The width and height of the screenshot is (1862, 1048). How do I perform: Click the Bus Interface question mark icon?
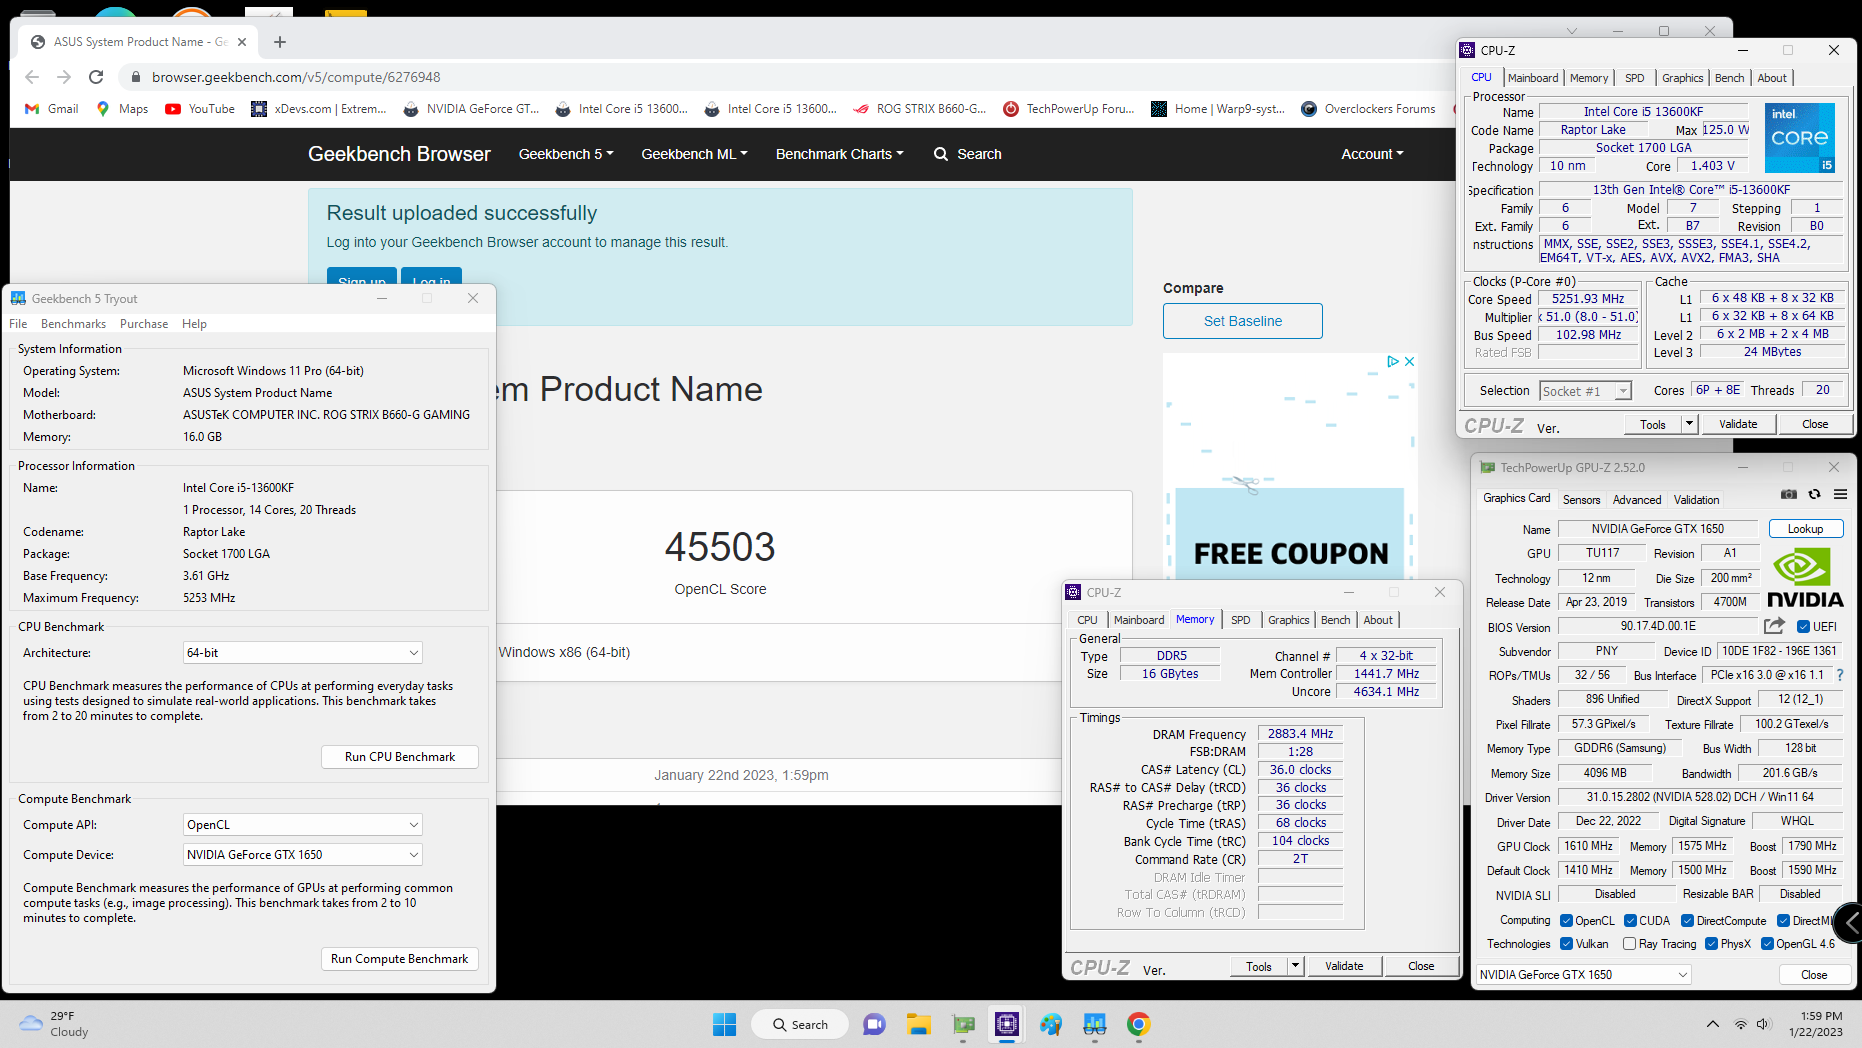(x=1840, y=675)
